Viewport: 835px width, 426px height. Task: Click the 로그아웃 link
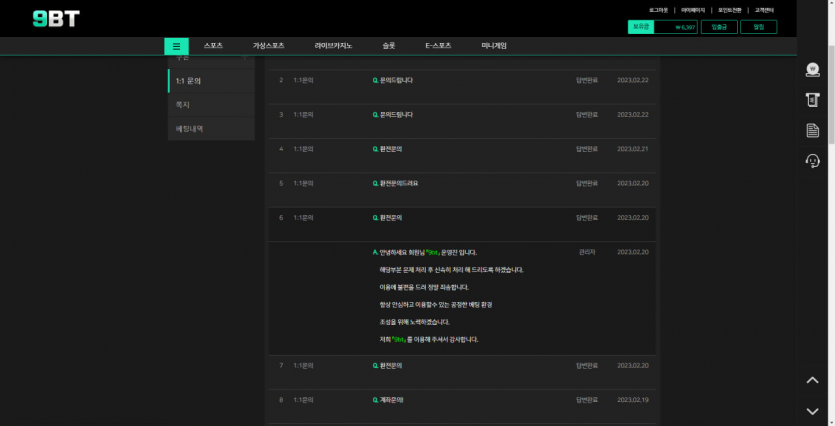[660, 10]
